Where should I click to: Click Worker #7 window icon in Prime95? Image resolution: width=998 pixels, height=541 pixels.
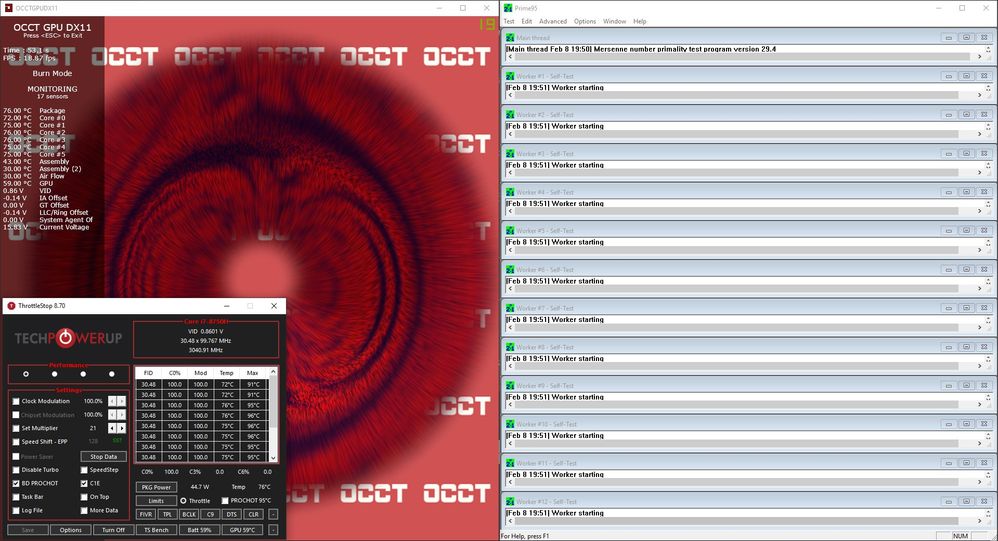click(510, 309)
